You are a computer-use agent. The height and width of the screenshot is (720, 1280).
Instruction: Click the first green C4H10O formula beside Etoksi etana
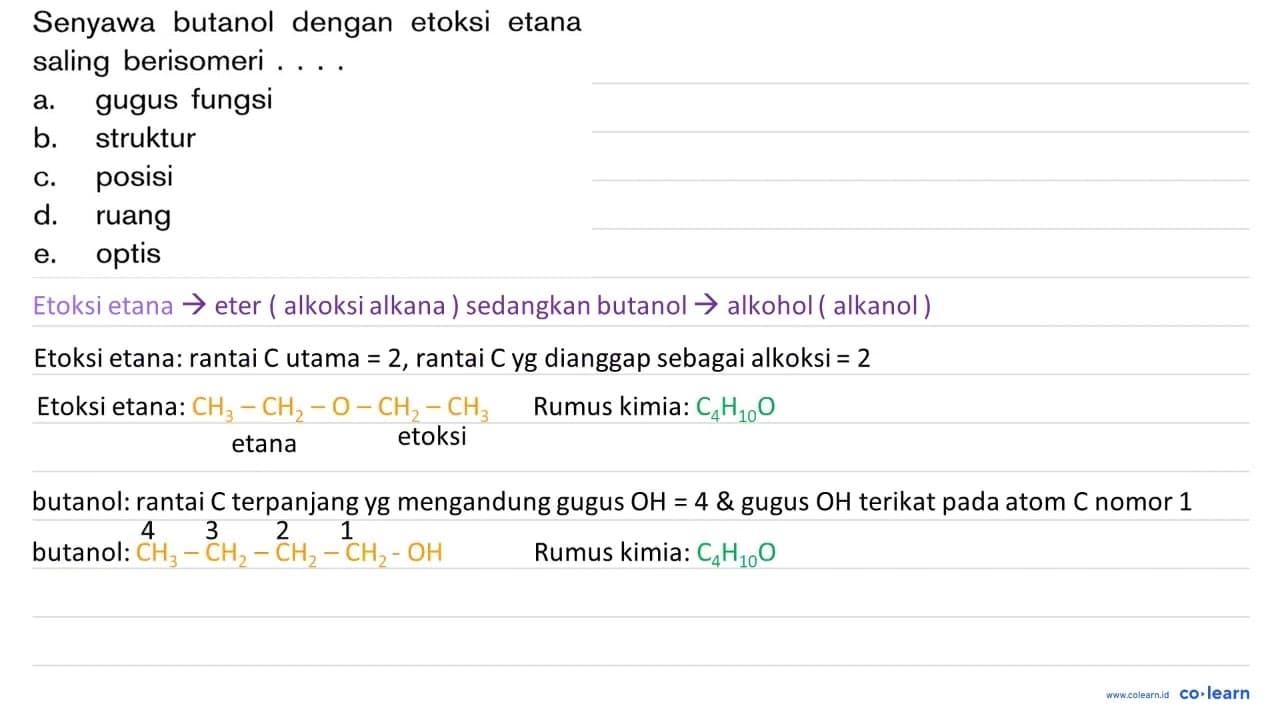coord(735,407)
